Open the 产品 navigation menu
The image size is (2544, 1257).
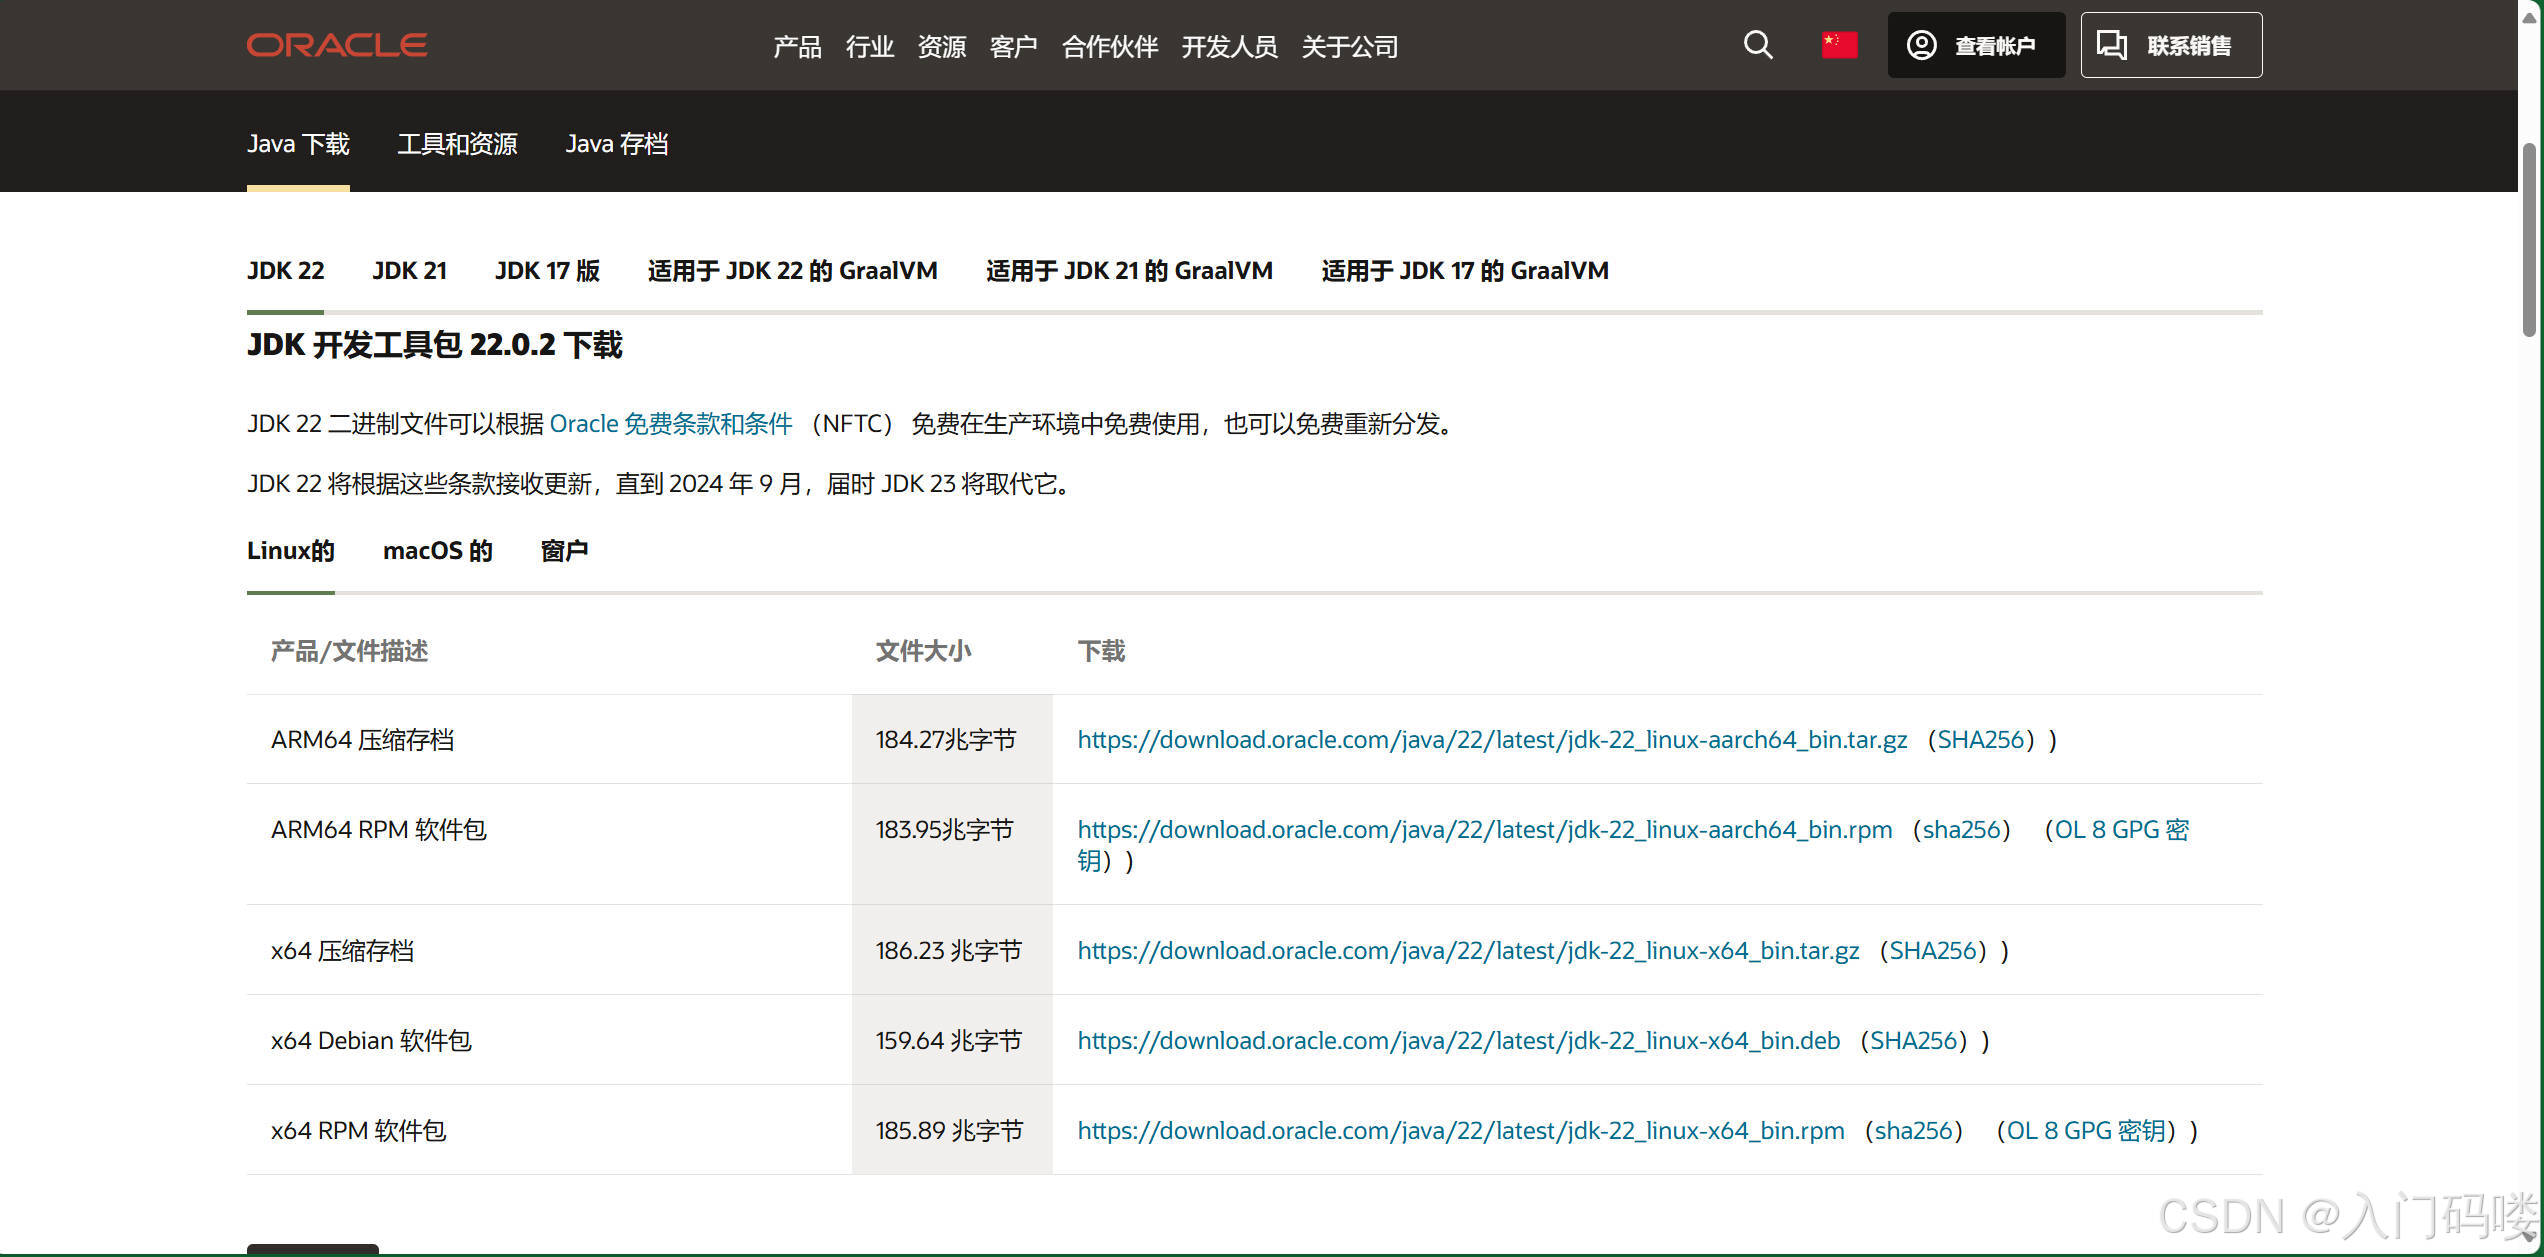coord(797,46)
